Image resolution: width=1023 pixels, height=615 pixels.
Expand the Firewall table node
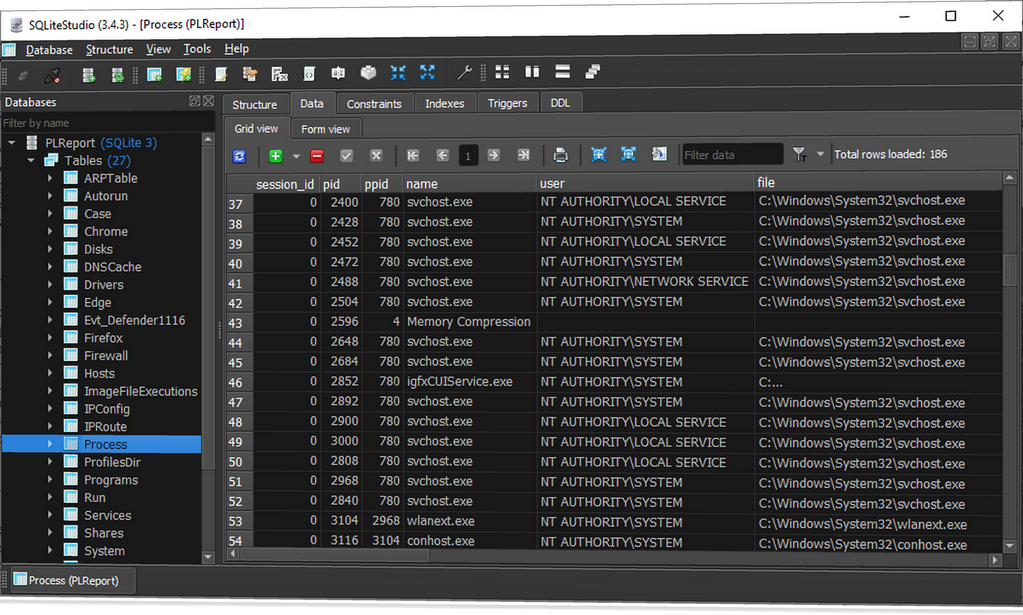coord(50,355)
